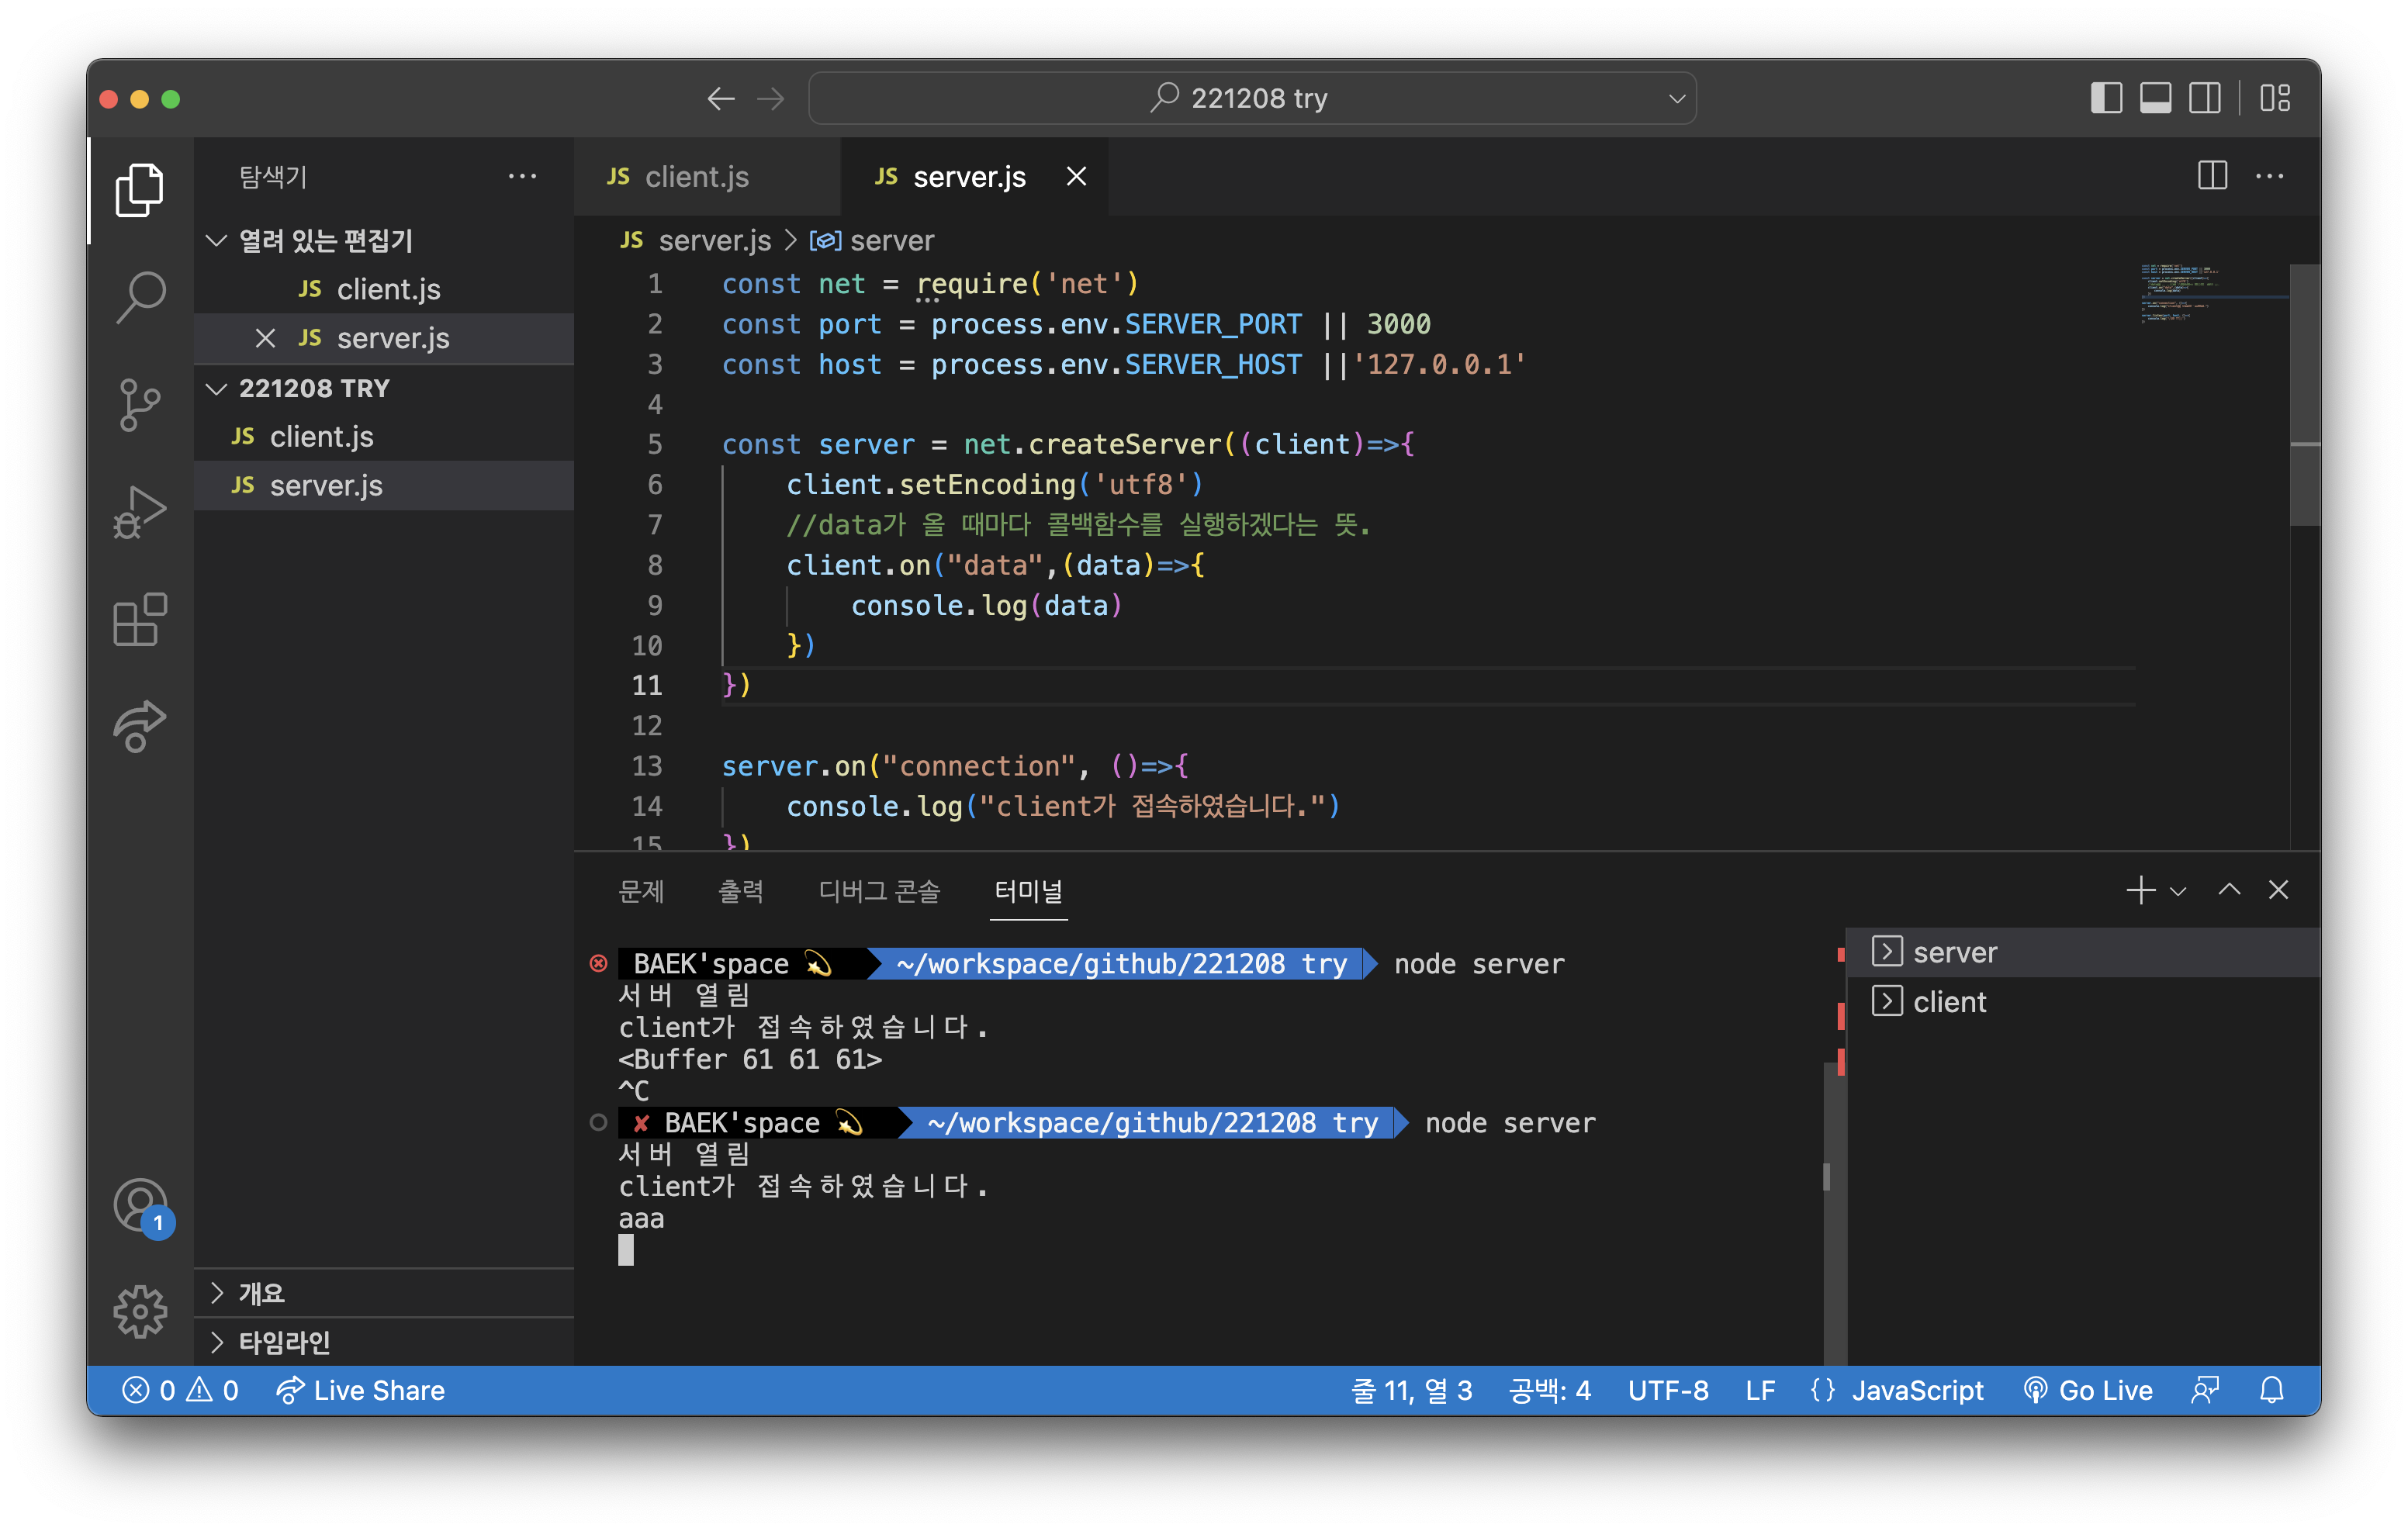This screenshot has height=1531, width=2408.
Task: Split the editor to the right
Action: tap(2212, 176)
